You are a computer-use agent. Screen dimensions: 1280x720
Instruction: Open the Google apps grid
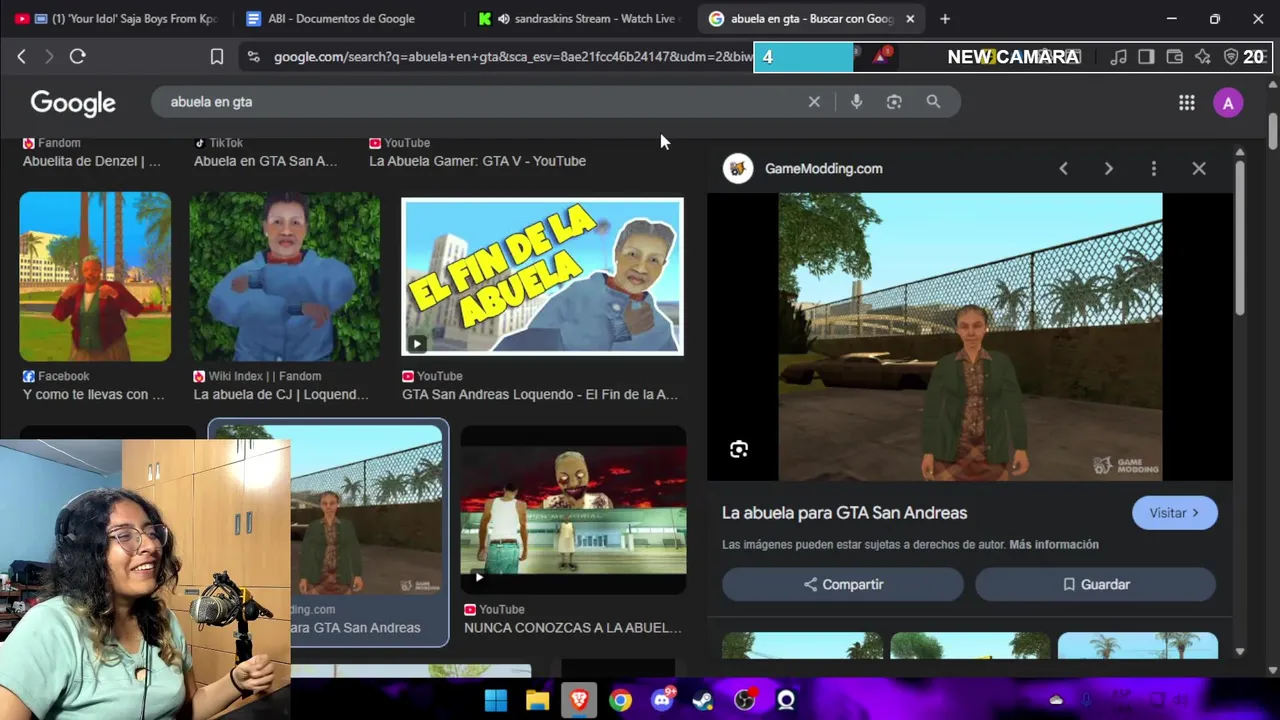[x=1186, y=102]
